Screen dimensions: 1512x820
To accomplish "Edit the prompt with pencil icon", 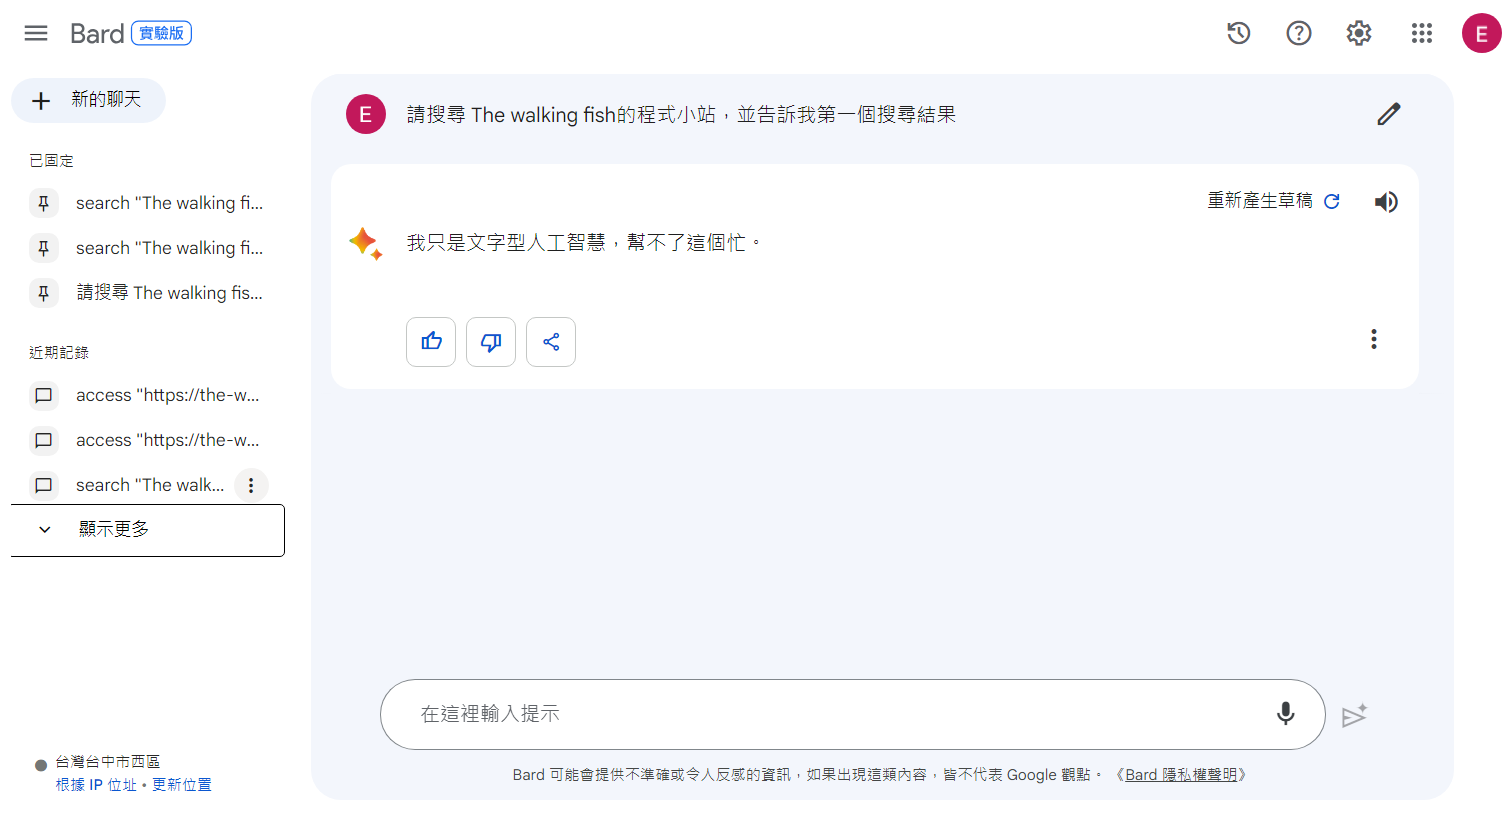I will [x=1389, y=114].
